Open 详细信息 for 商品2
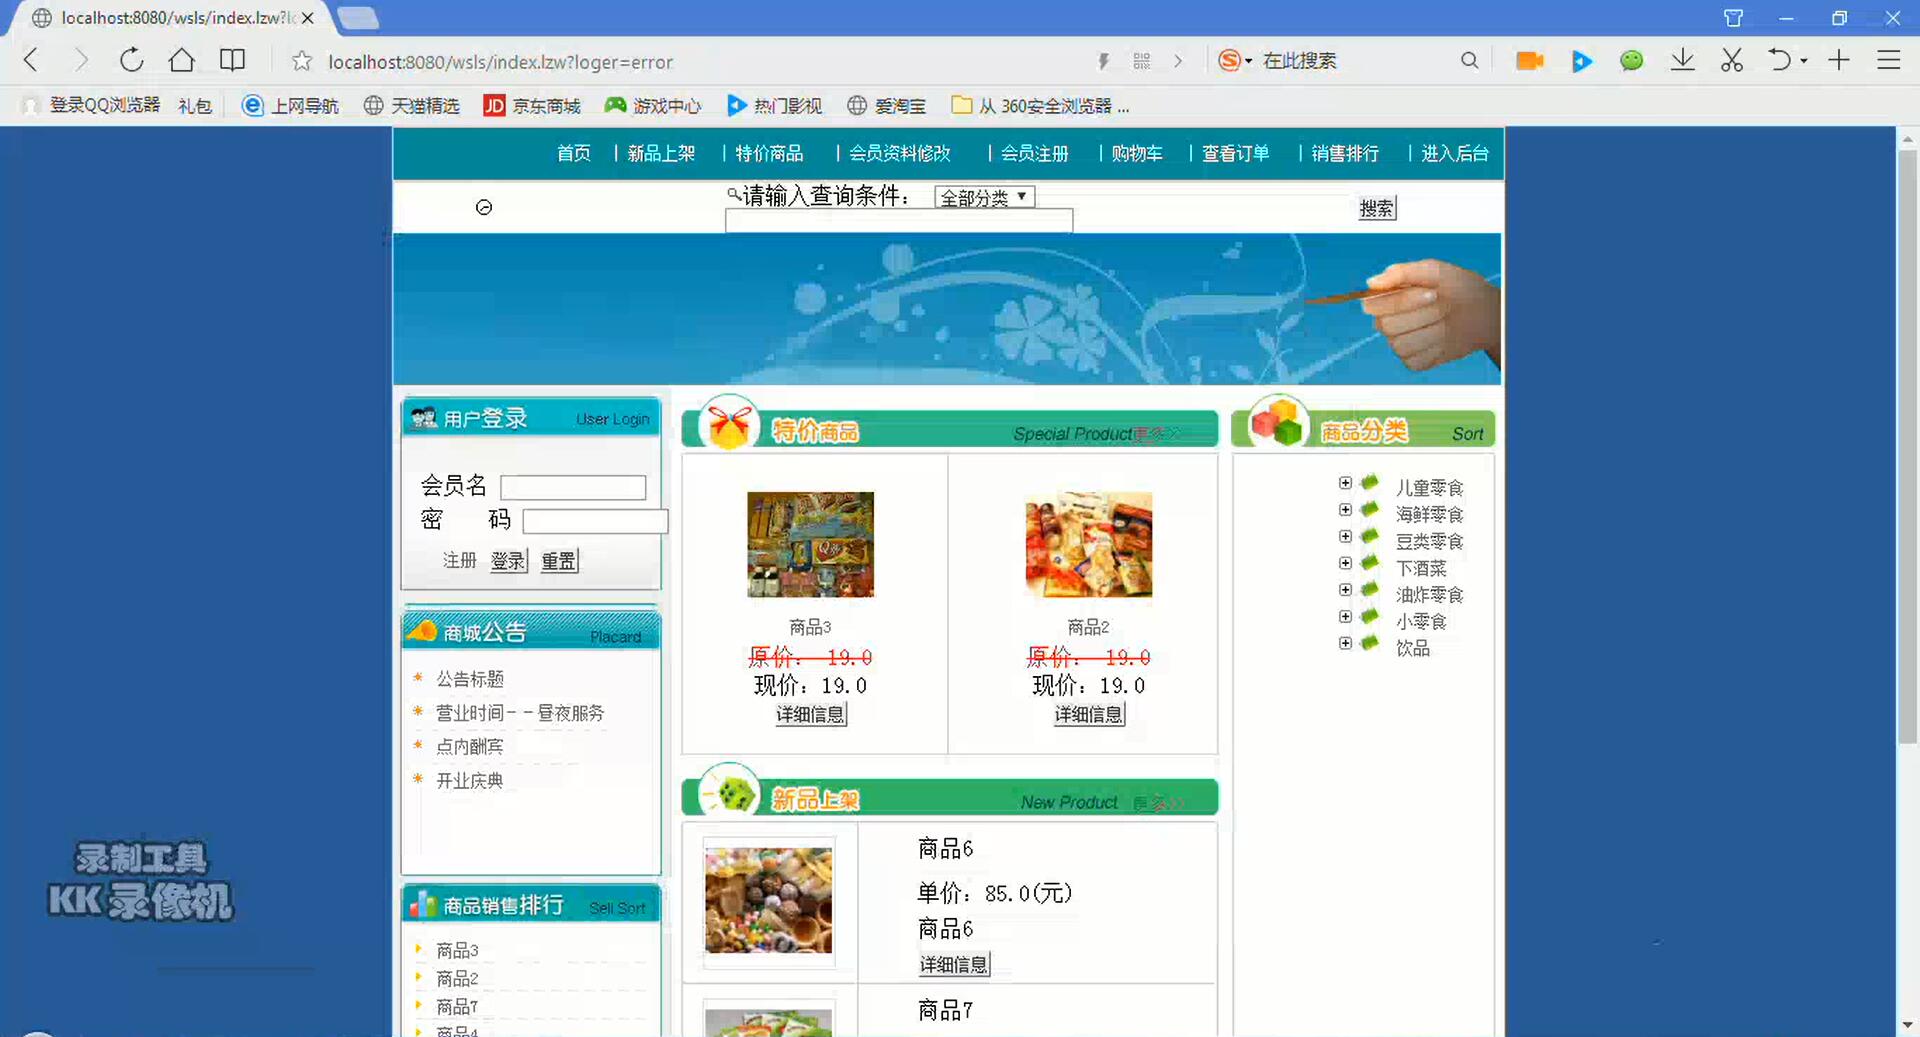 [1089, 714]
